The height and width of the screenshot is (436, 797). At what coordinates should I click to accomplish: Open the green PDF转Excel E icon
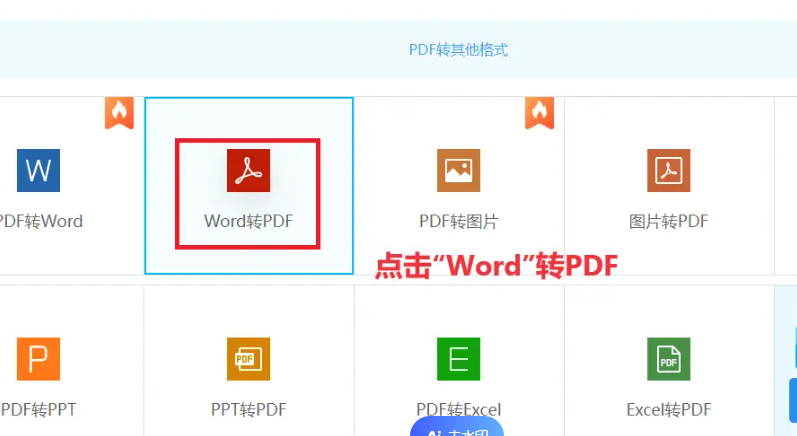[458, 359]
